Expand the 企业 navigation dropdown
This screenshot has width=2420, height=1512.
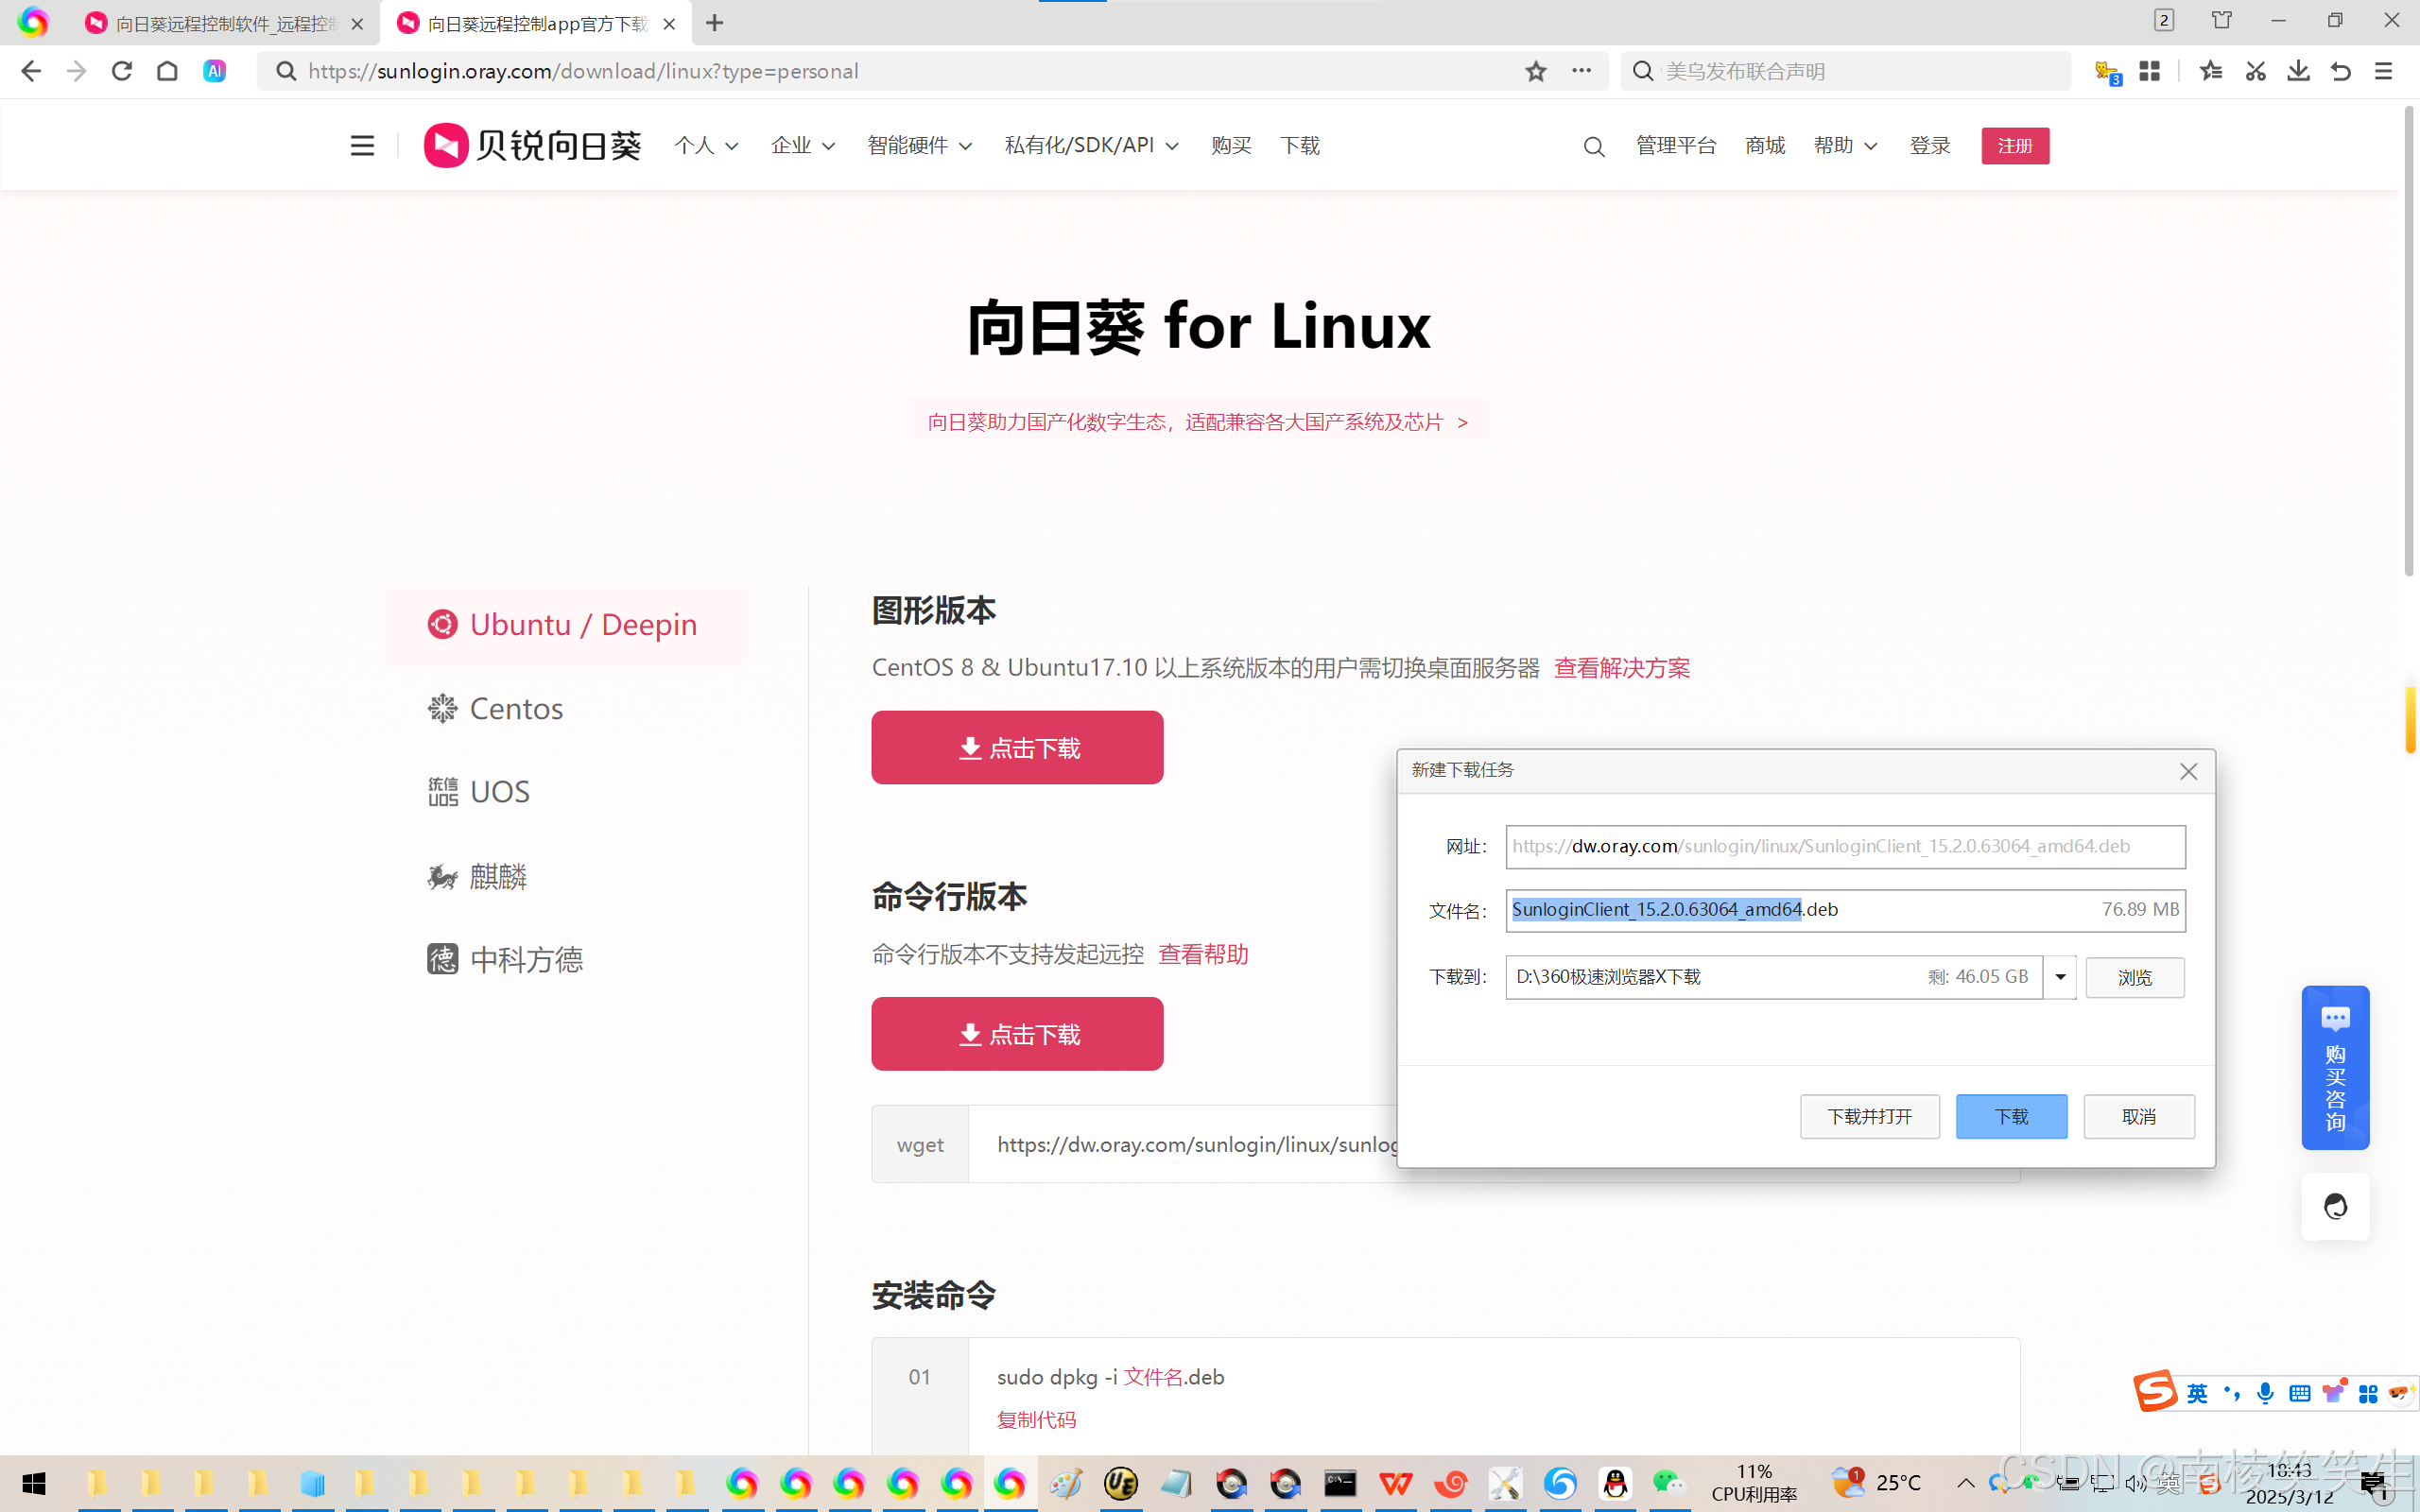[803, 146]
